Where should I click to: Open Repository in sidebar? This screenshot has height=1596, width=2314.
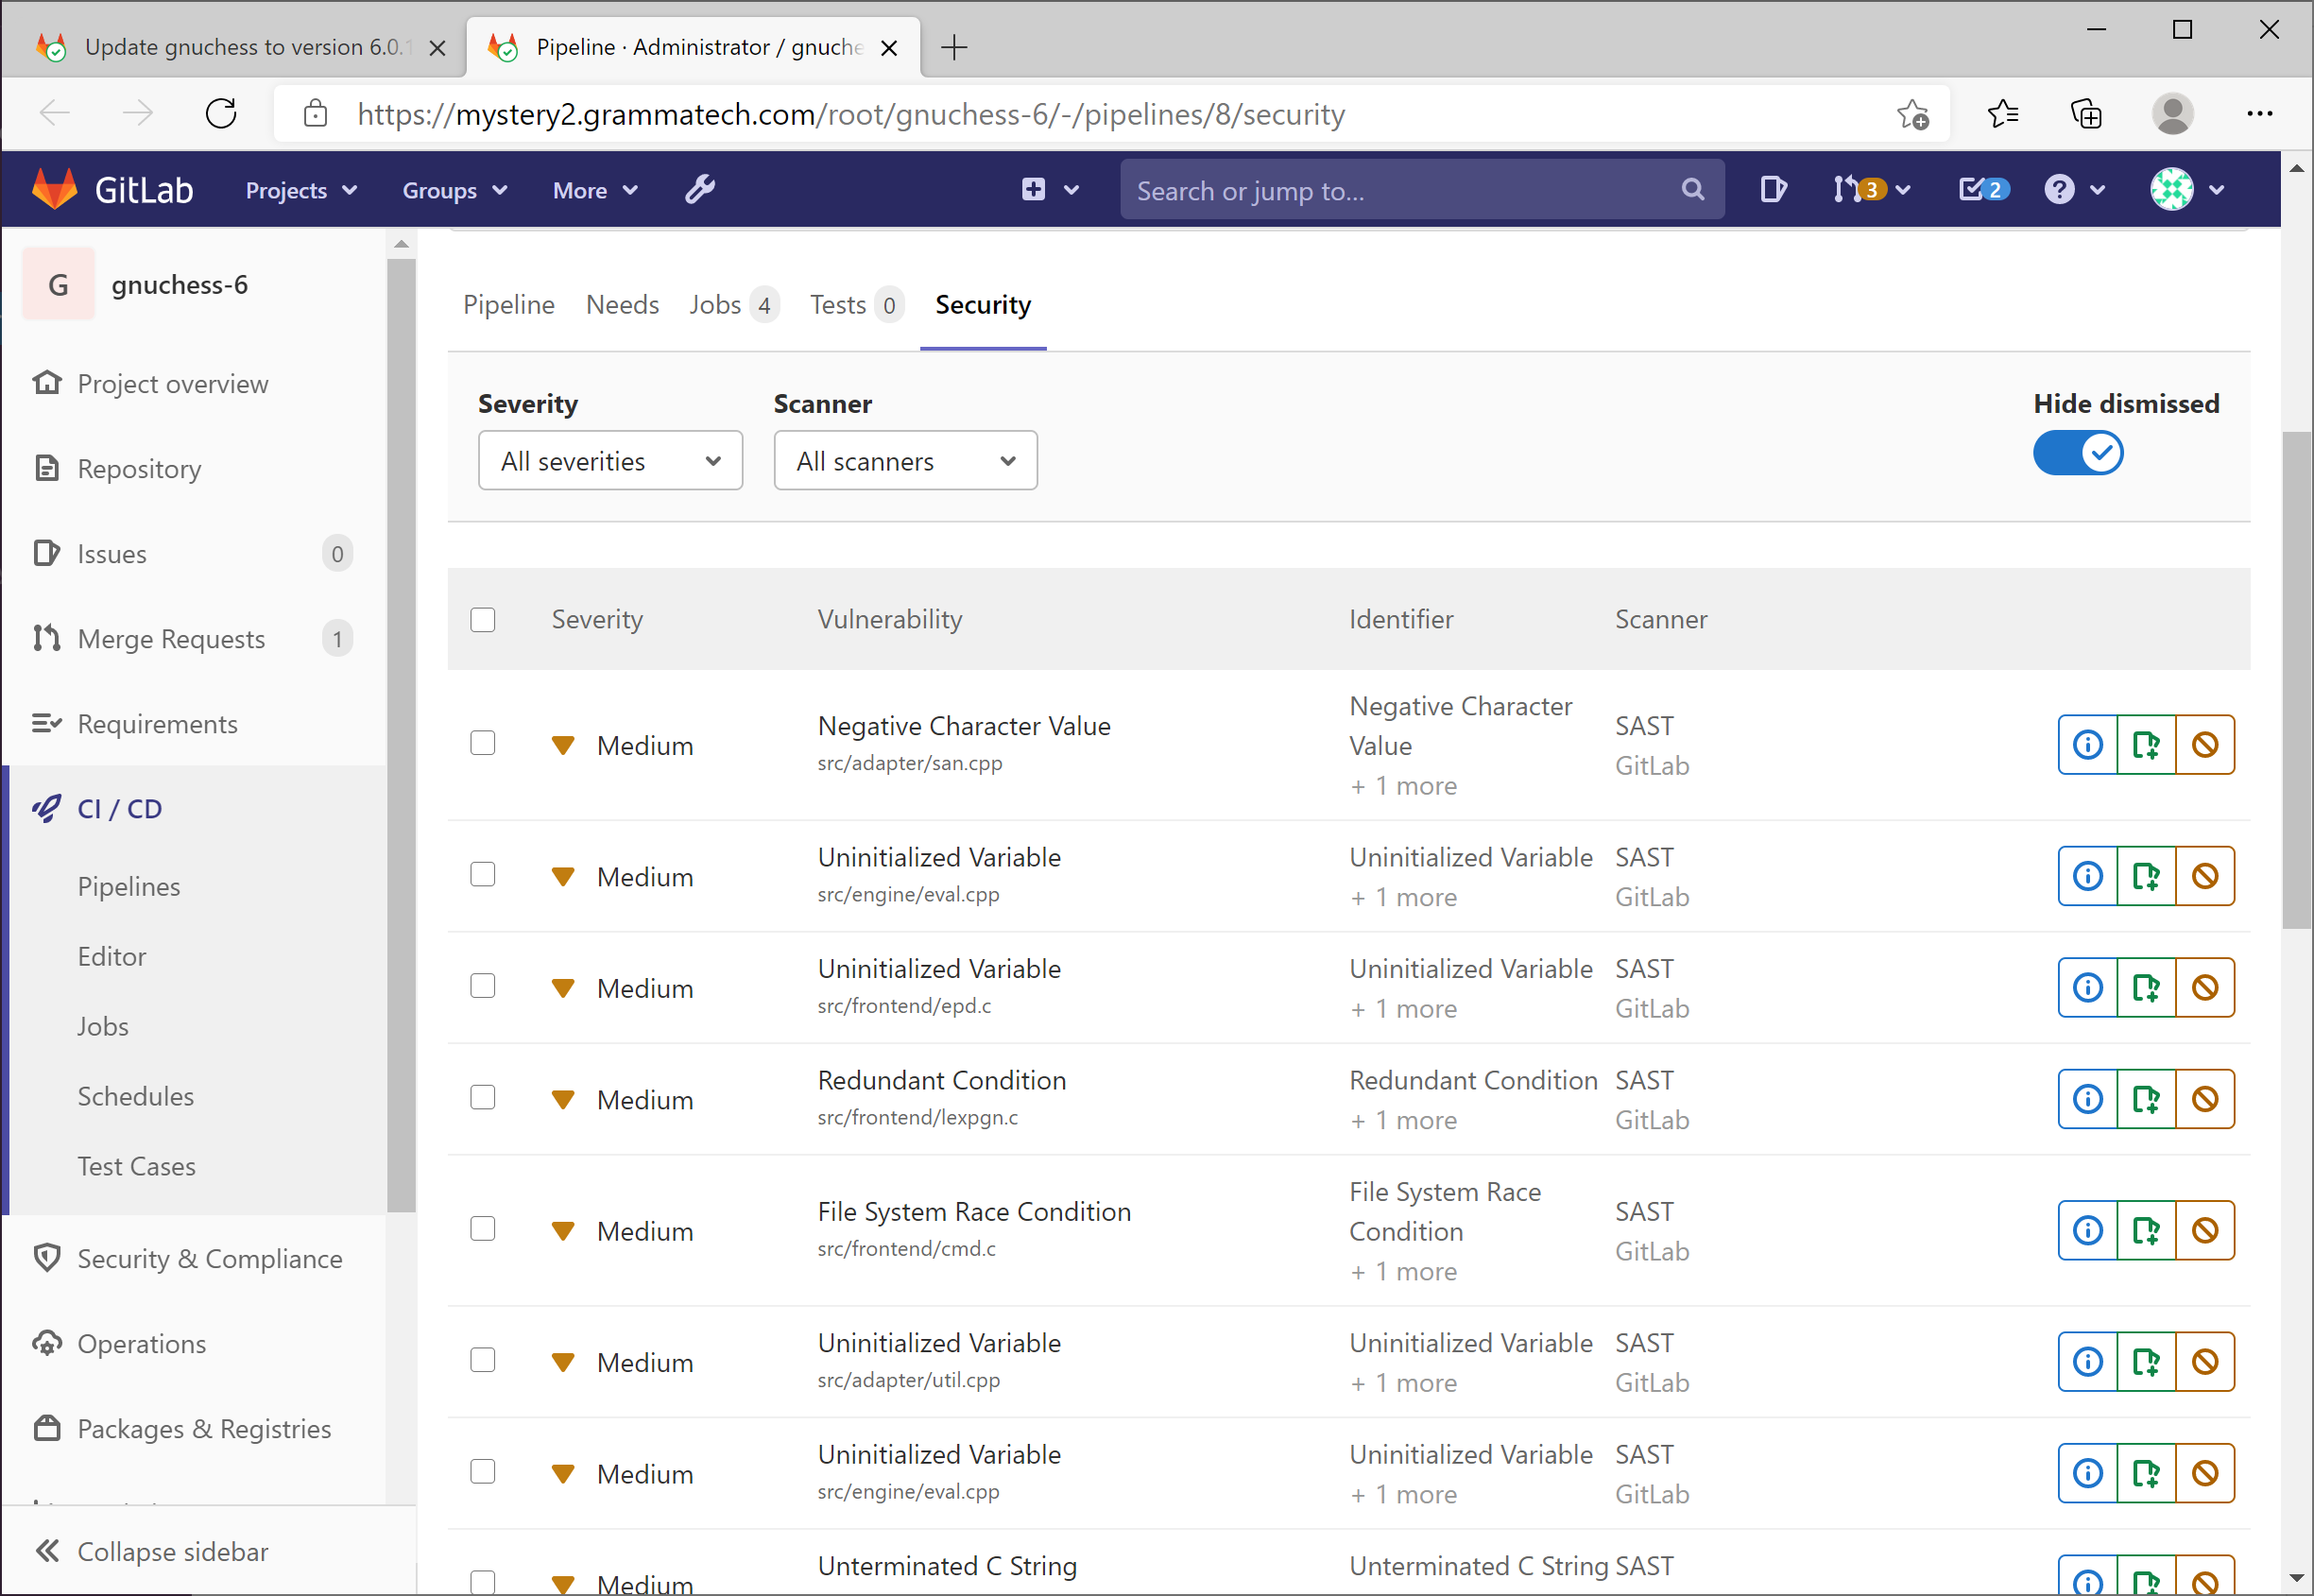(x=139, y=469)
